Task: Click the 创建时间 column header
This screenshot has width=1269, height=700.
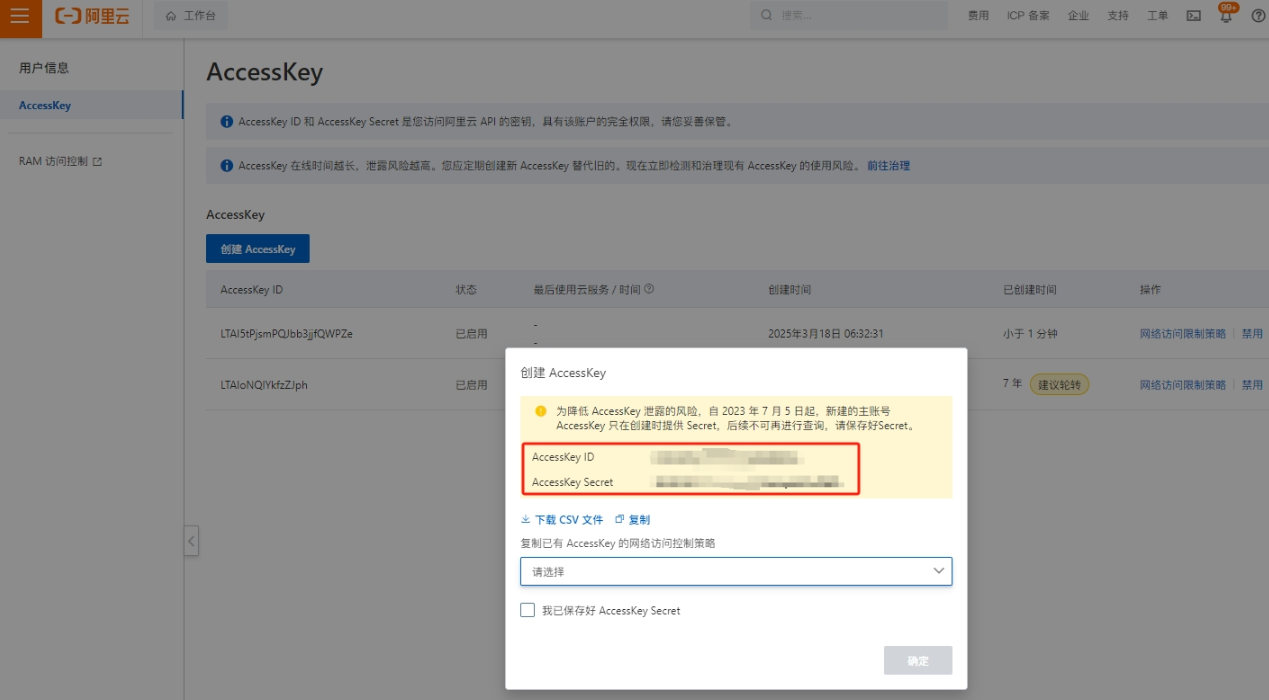Action: pos(790,290)
